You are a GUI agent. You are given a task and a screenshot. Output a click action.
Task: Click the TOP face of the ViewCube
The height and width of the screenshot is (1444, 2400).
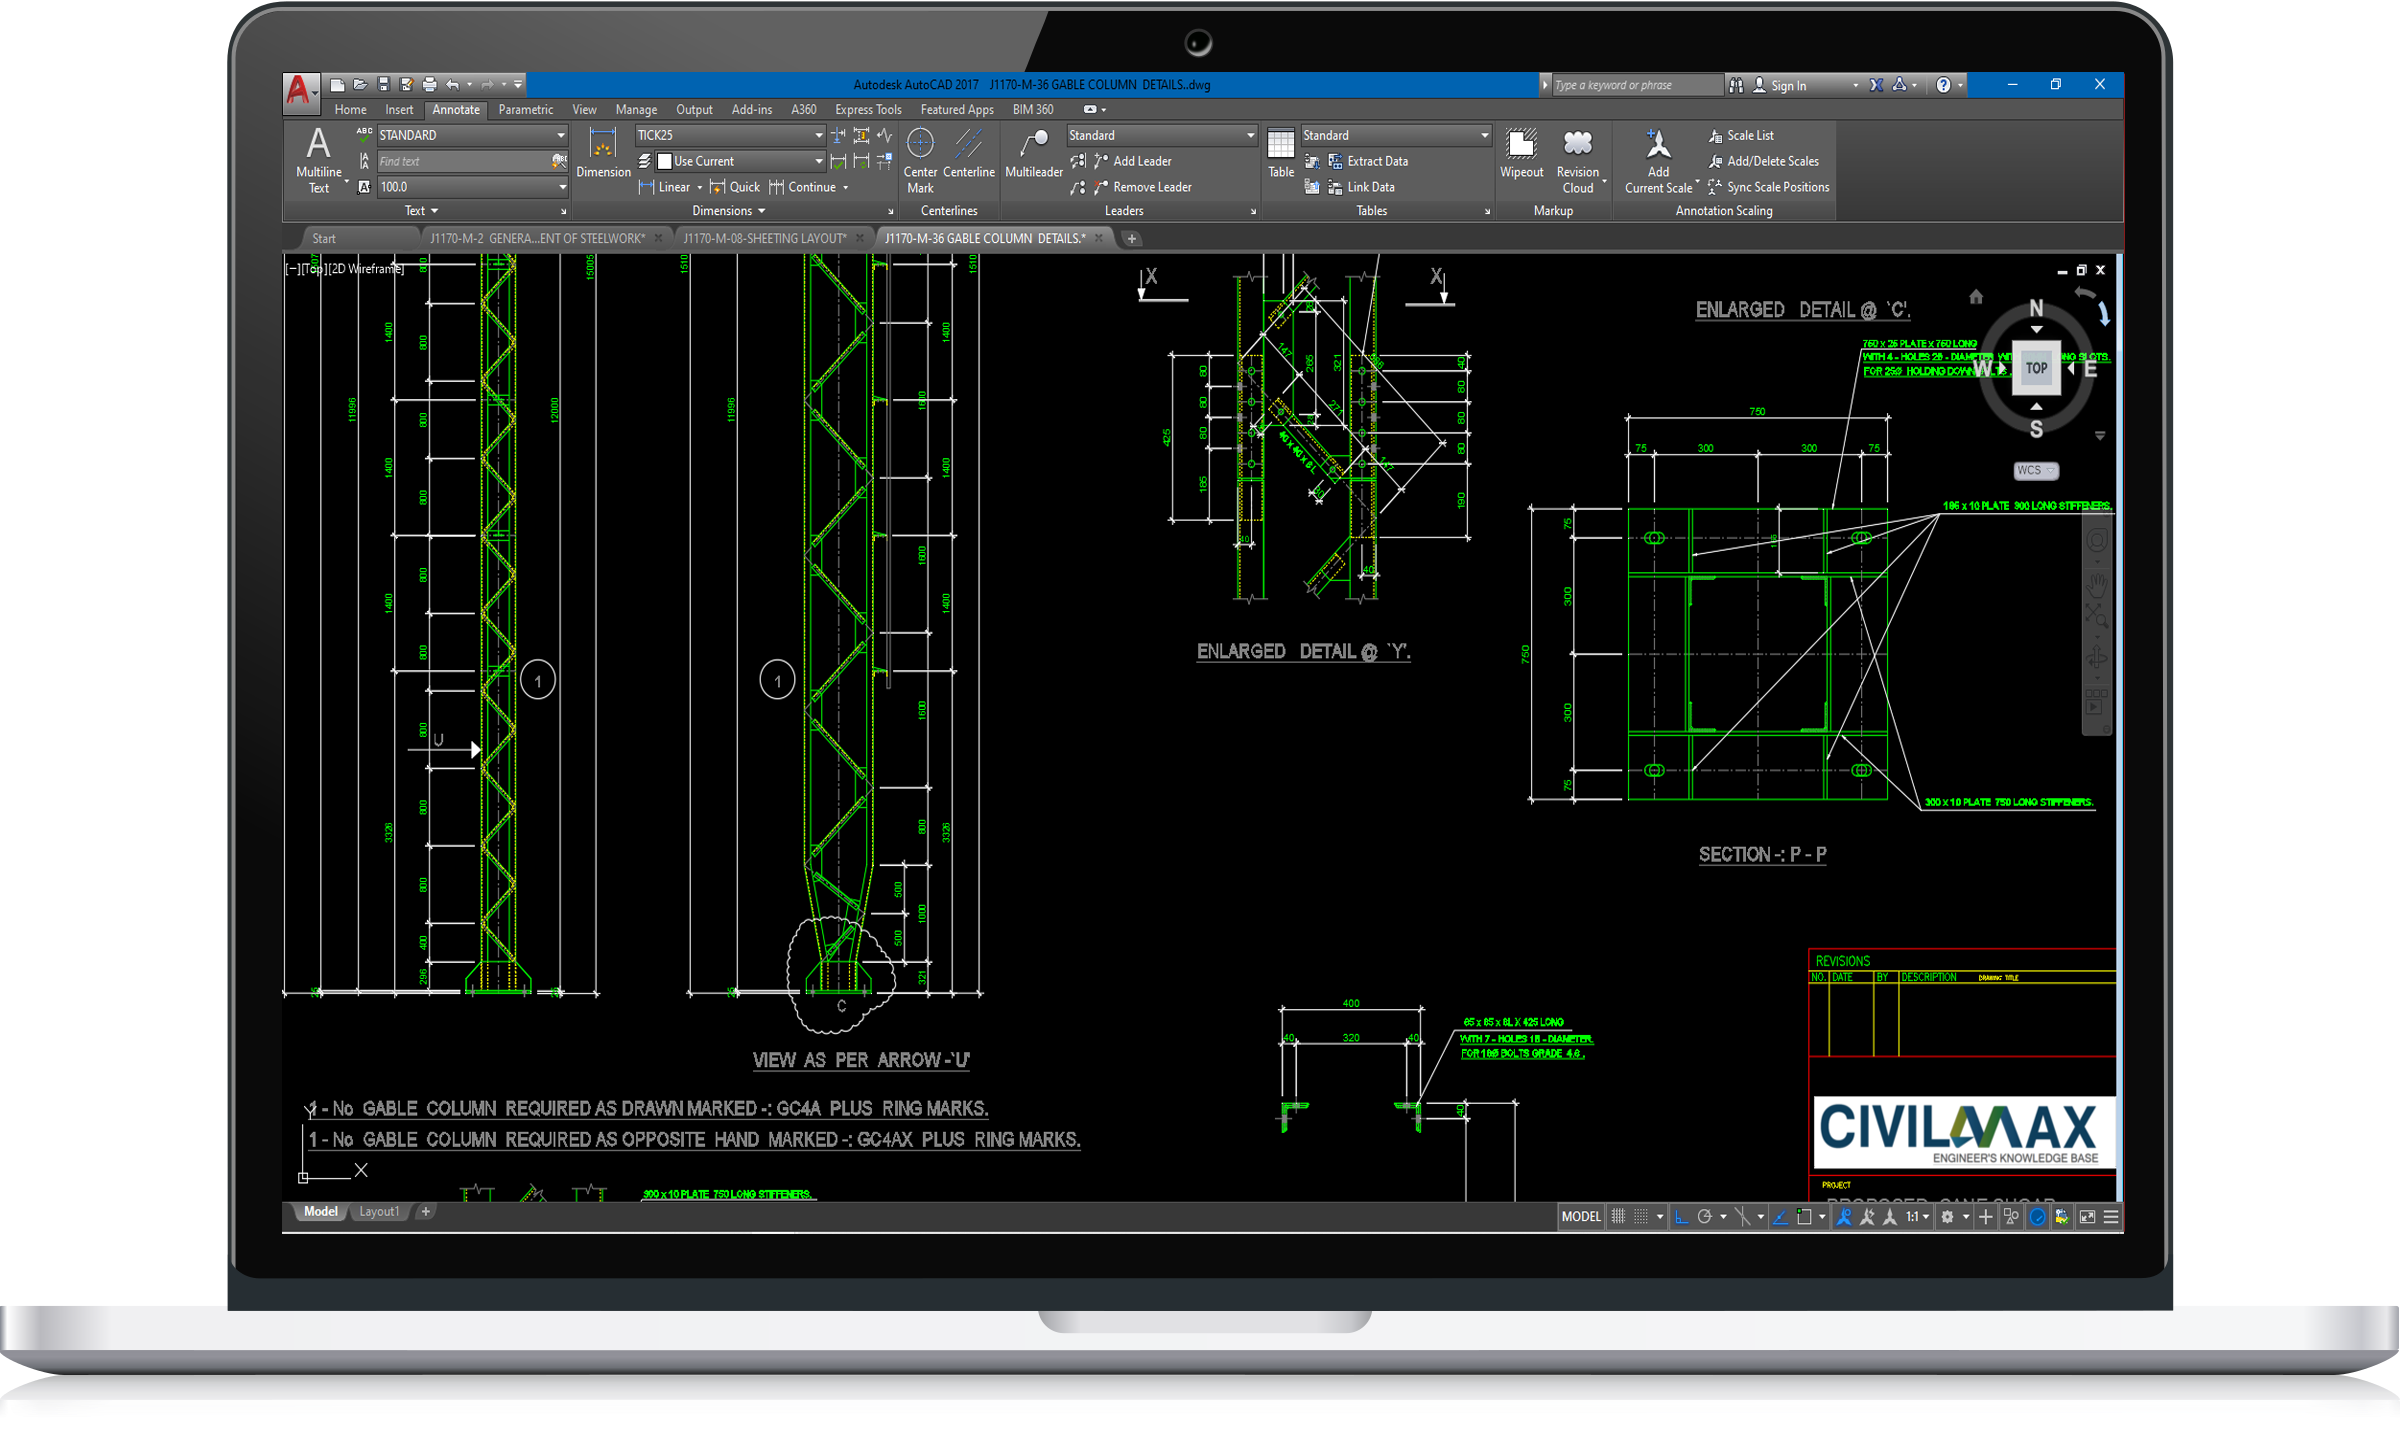(2036, 368)
